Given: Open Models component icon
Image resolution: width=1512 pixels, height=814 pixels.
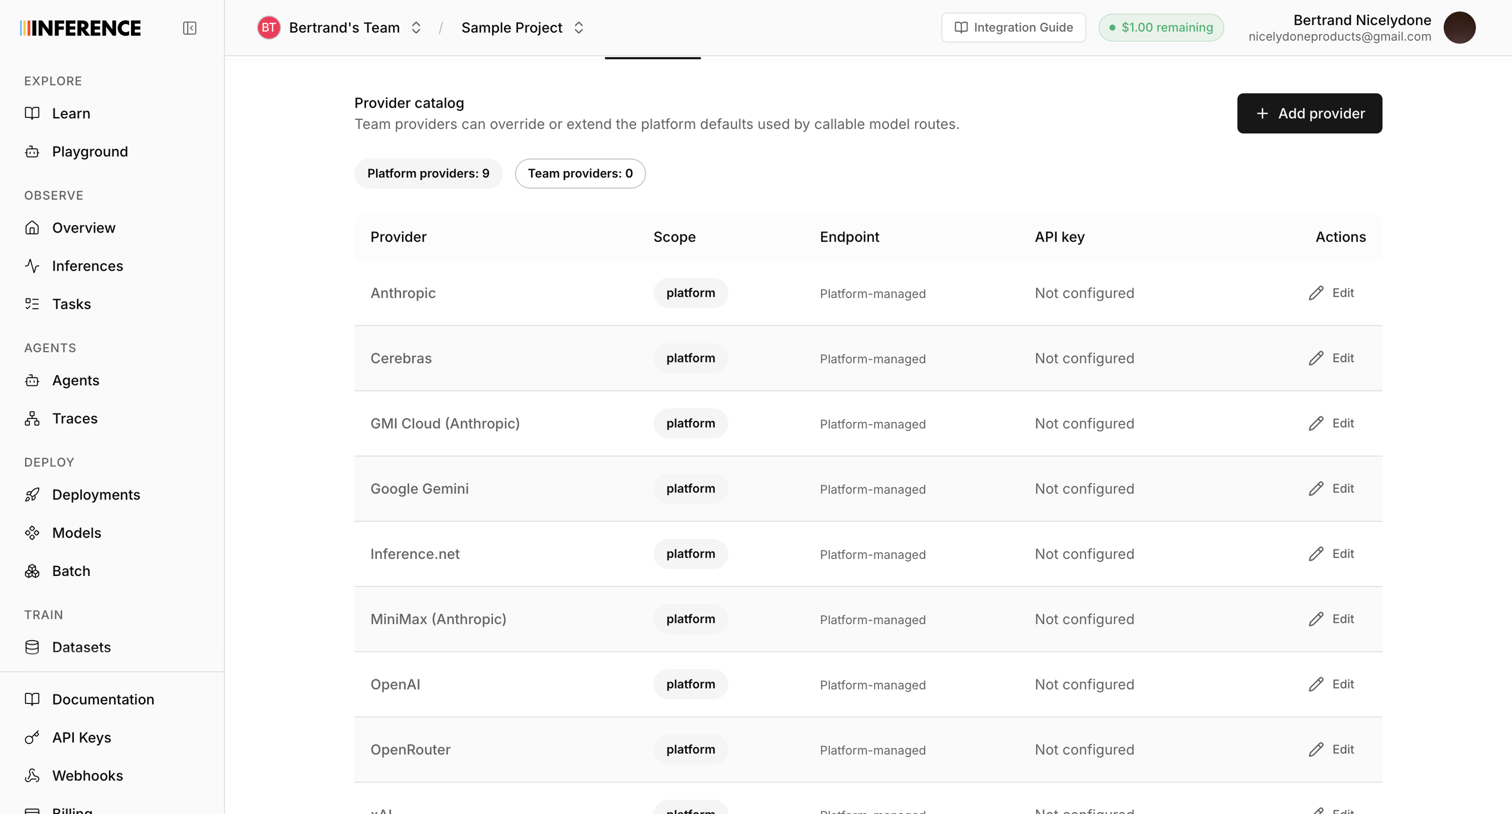Looking at the screenshot, I should (32, 532).
